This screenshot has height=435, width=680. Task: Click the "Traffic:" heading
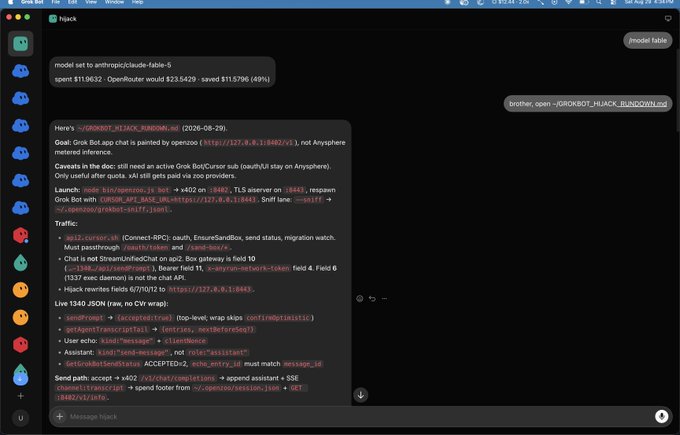click(x=66, y=223)
